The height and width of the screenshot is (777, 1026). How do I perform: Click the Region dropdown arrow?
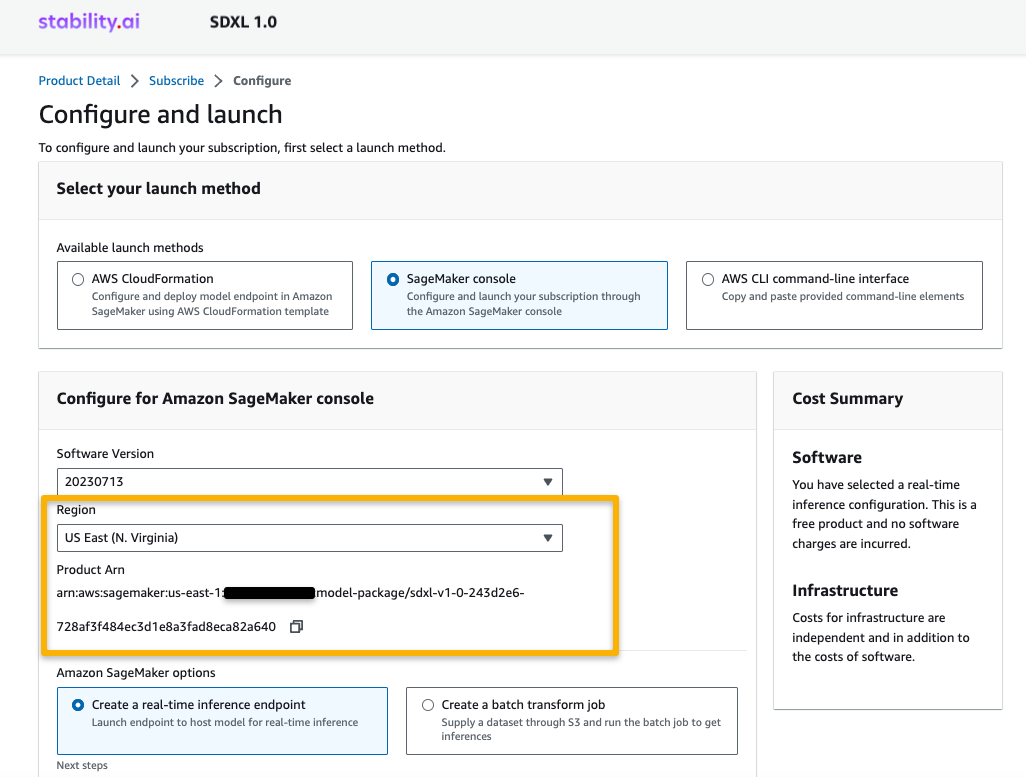click(548, 538)
